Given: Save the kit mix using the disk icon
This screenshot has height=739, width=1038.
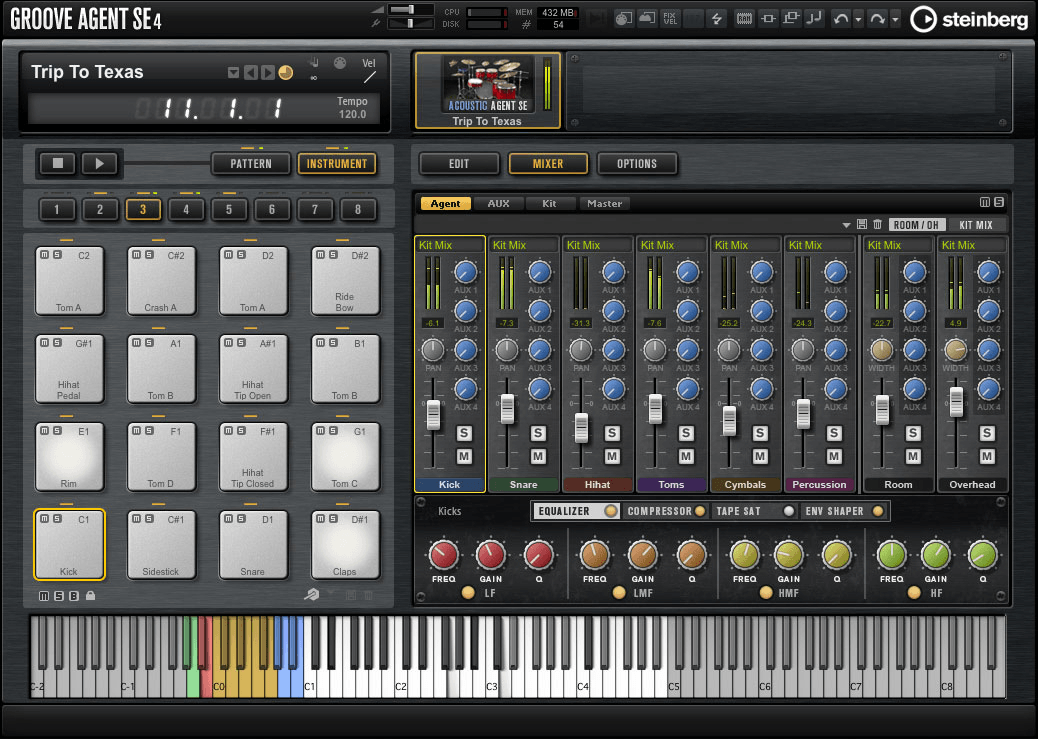Looking at the screenshot, I should tap(862, 223).
